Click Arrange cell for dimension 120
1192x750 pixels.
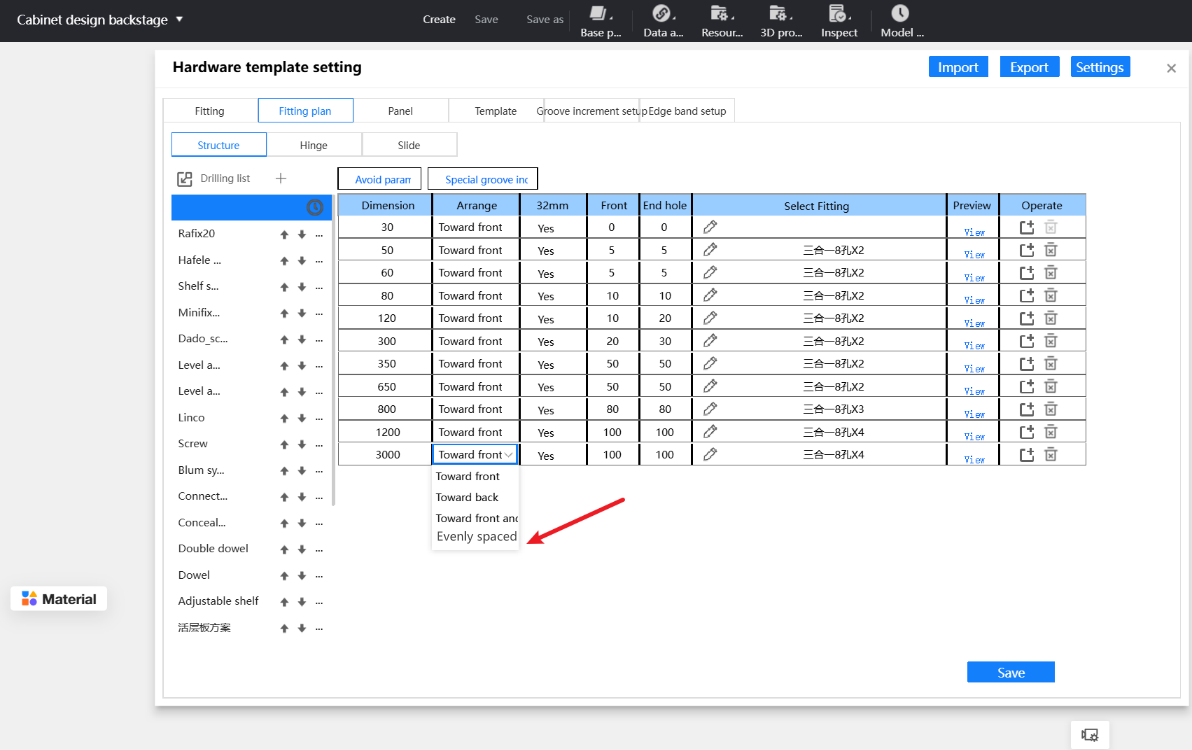click(x=476, y=318)
